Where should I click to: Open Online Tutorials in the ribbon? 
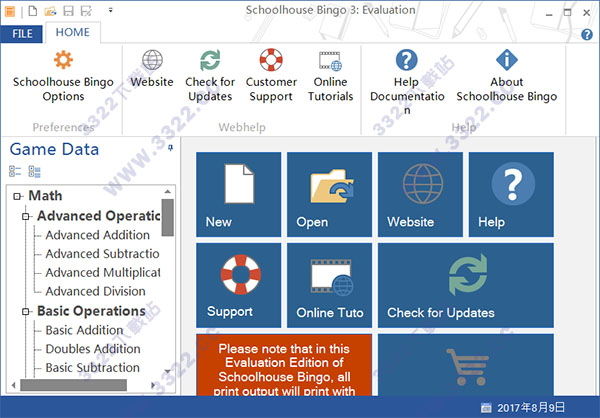click(x=330, y=76)
